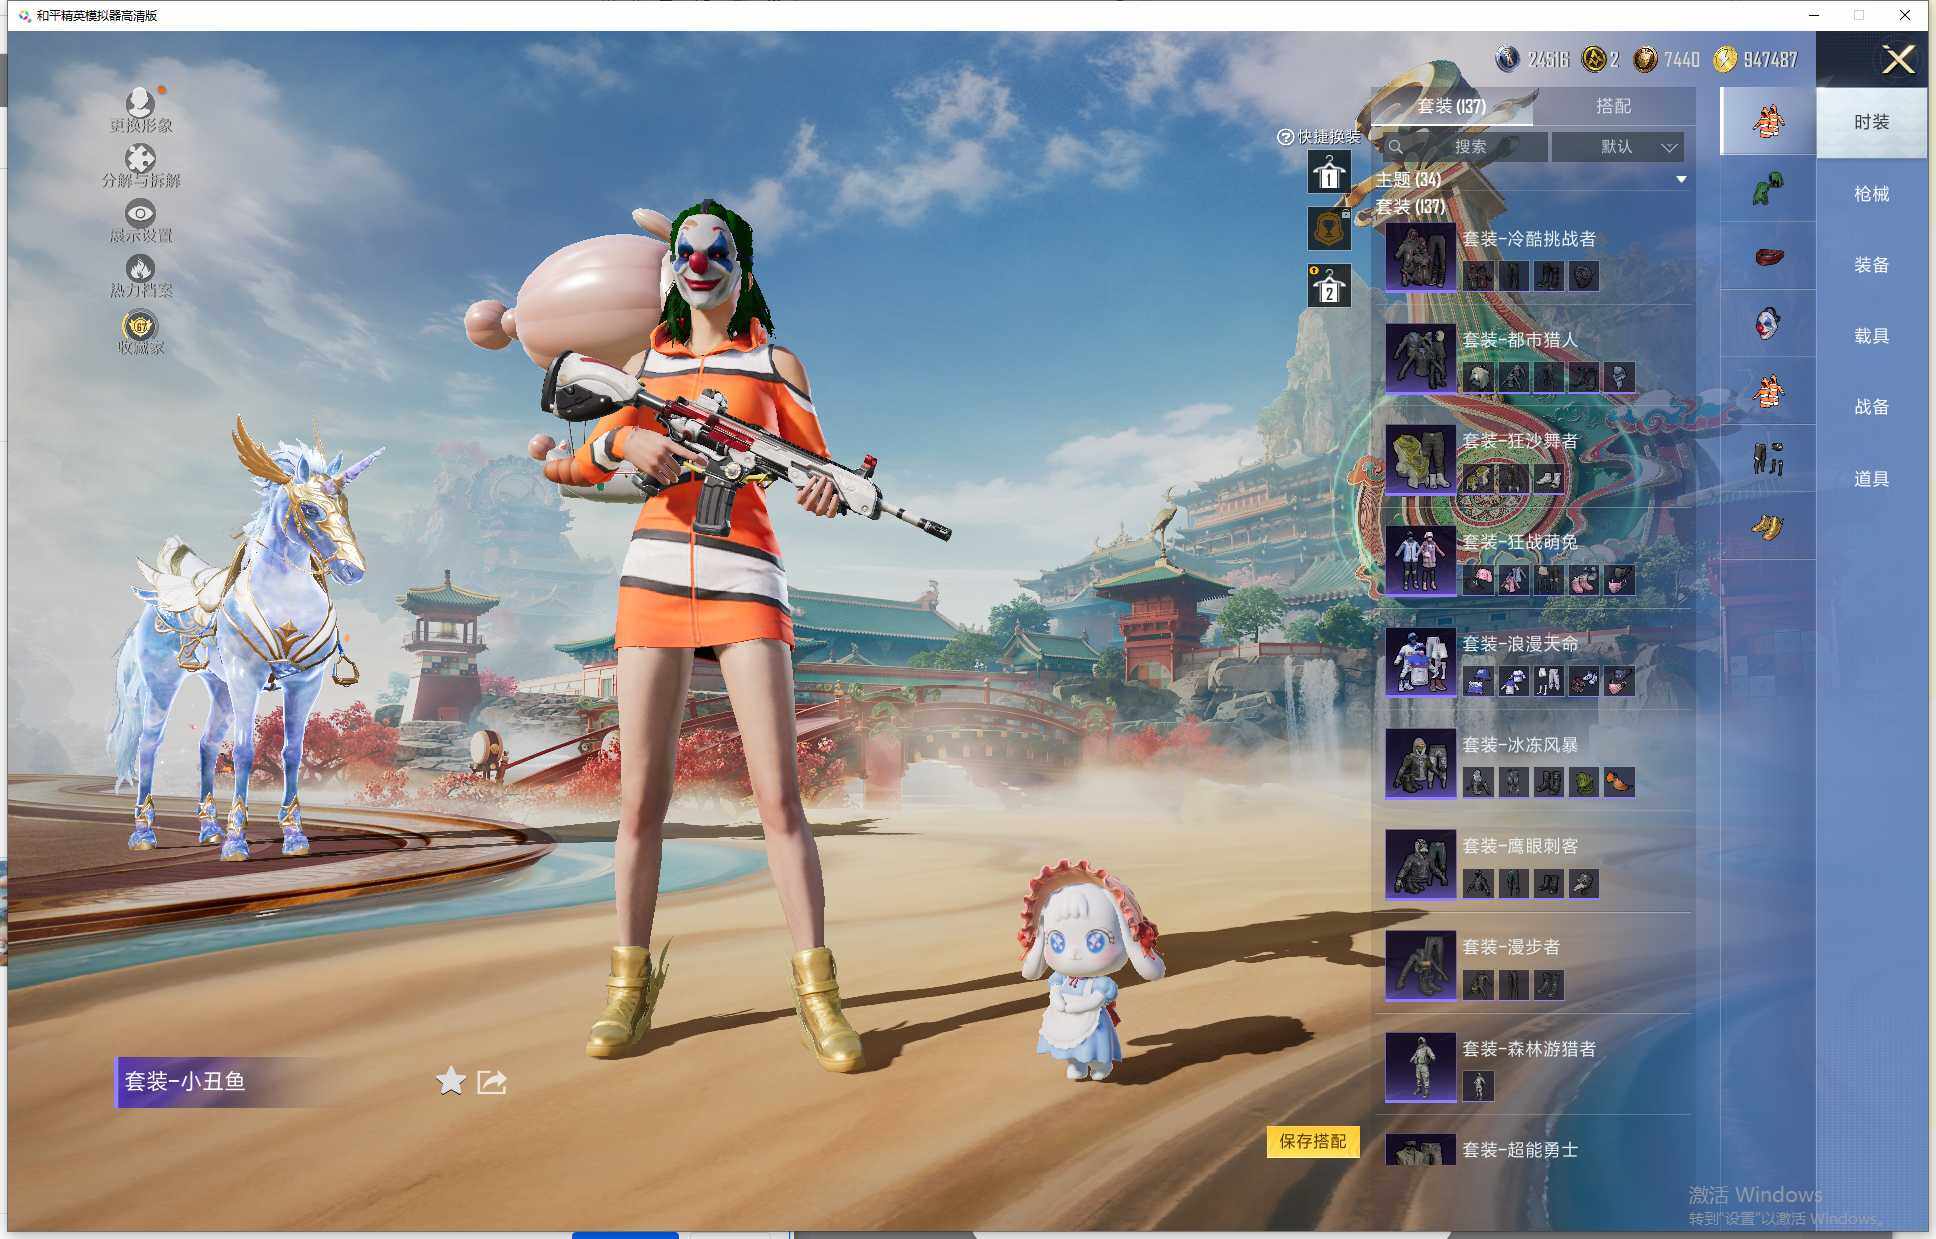1936x1239 pixels.
Task: Open 热力档案 flame icon
Action: tap(140, 268)
